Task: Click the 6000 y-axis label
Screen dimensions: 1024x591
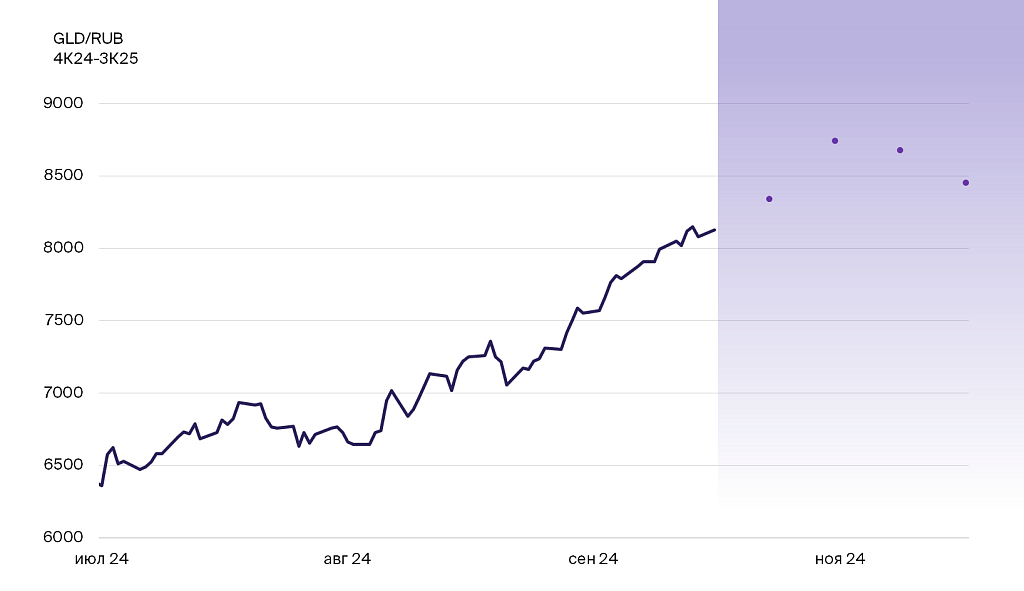Action: [x=62, y=538]
